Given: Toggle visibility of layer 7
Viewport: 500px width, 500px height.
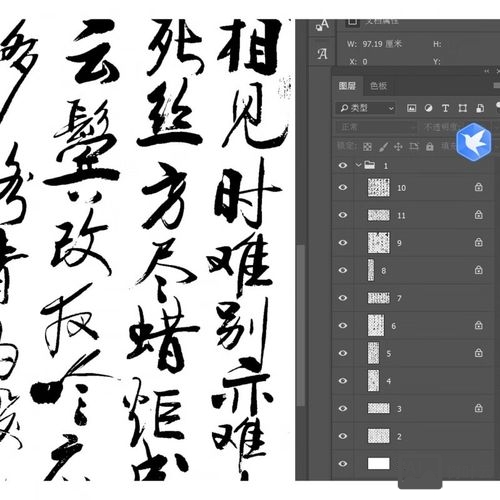Looking at the screenshot, I should pos(343,298).
